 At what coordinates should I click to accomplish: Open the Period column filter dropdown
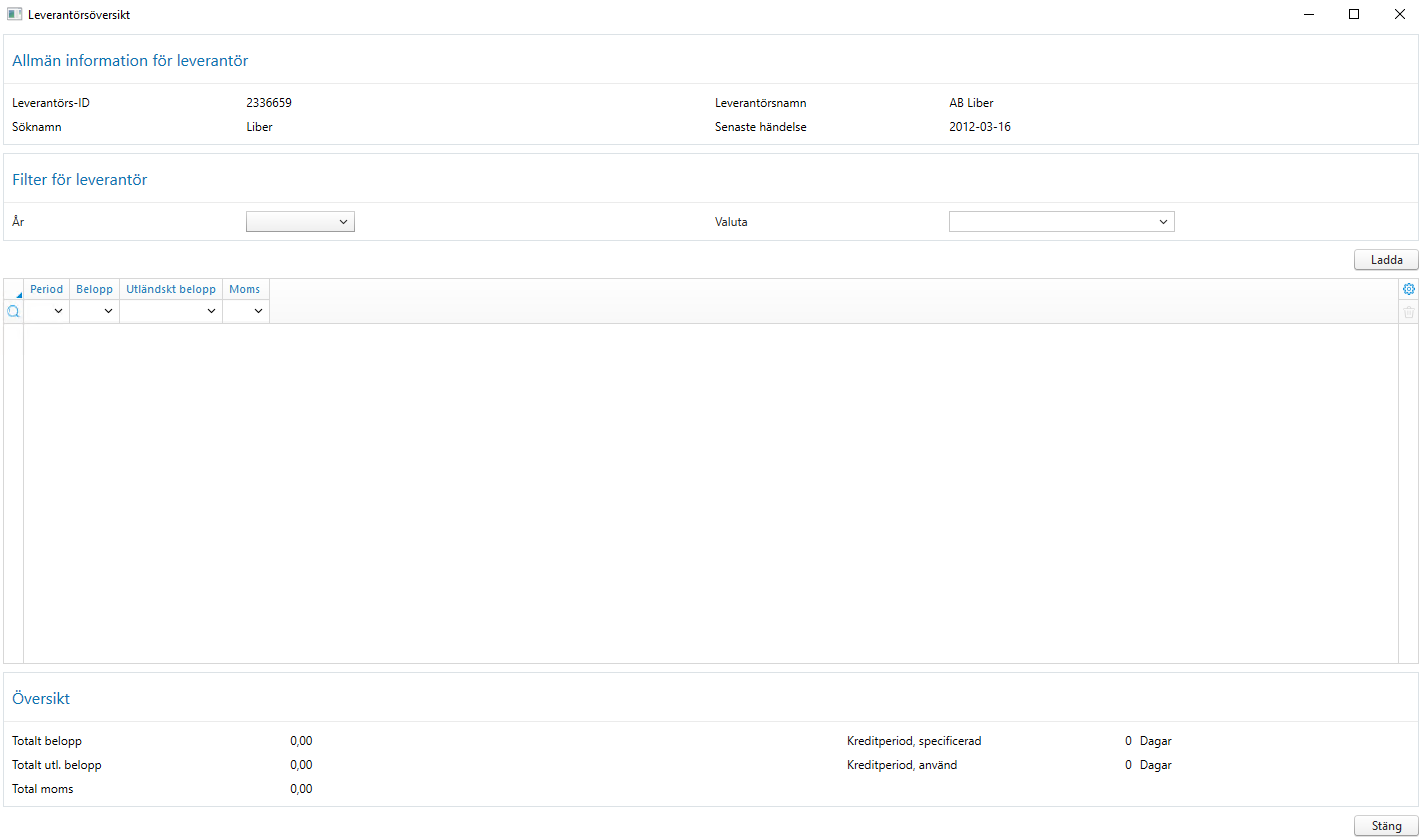58,311
